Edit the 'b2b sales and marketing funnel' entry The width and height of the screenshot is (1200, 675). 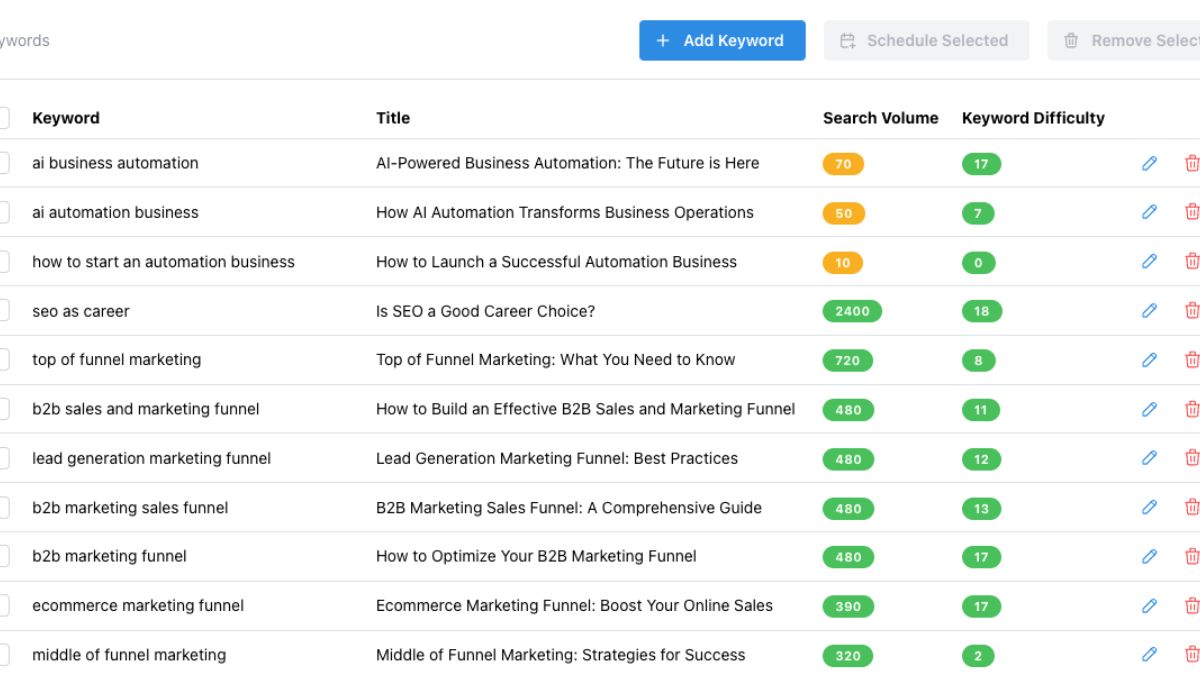coord(1148,409)
